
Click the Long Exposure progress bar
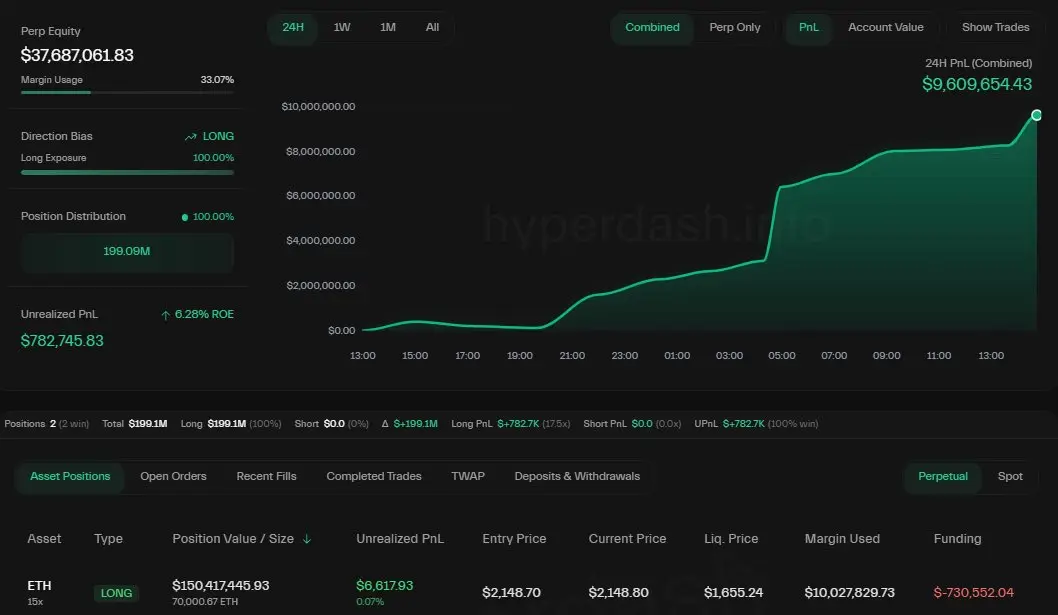click(127, 173)
